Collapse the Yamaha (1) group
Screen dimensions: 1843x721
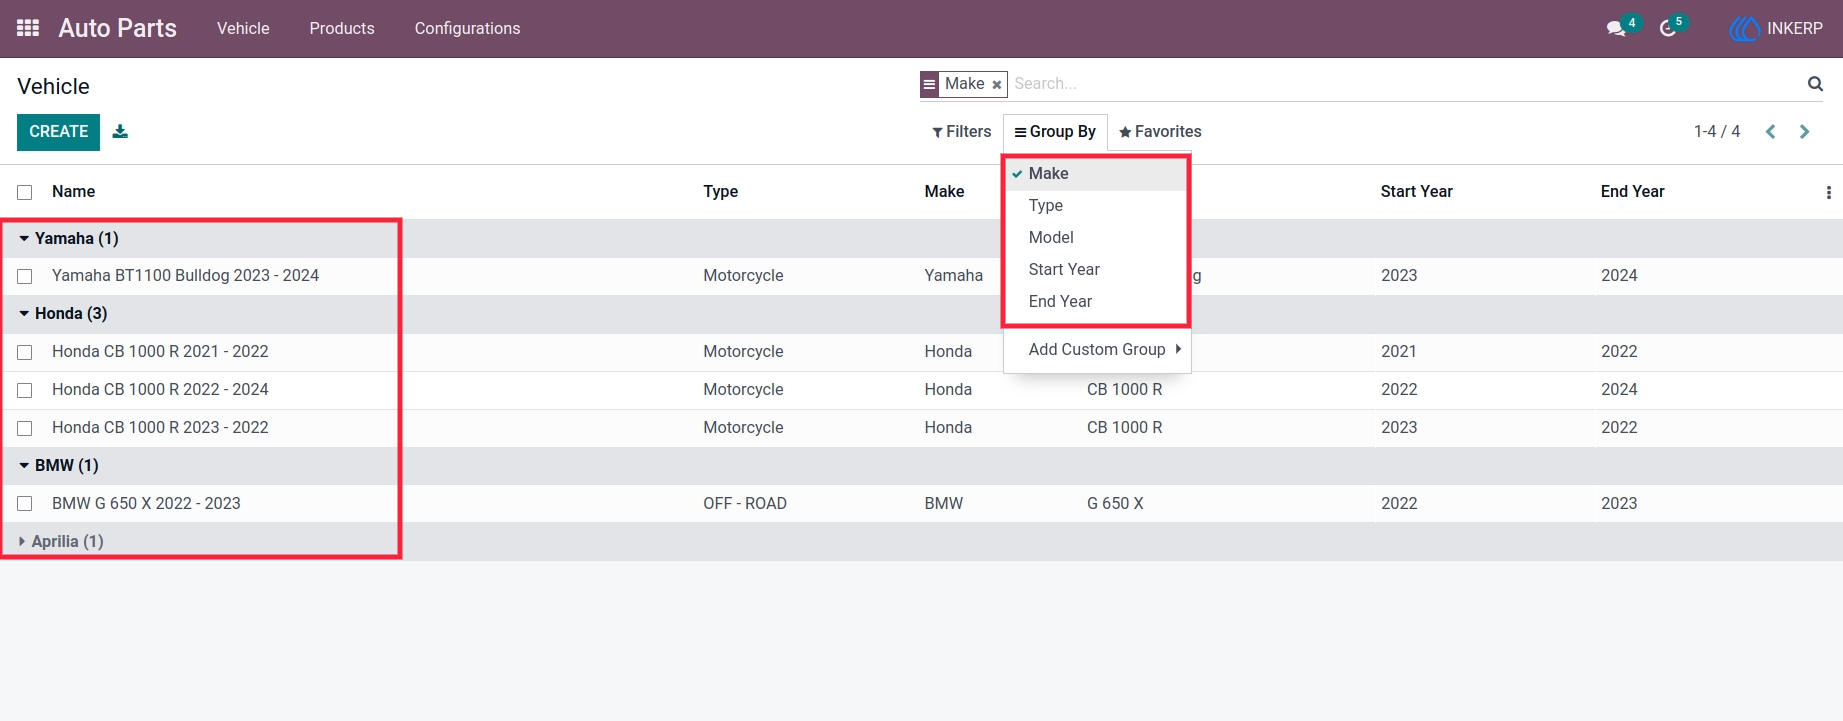[x=68, y=238]
